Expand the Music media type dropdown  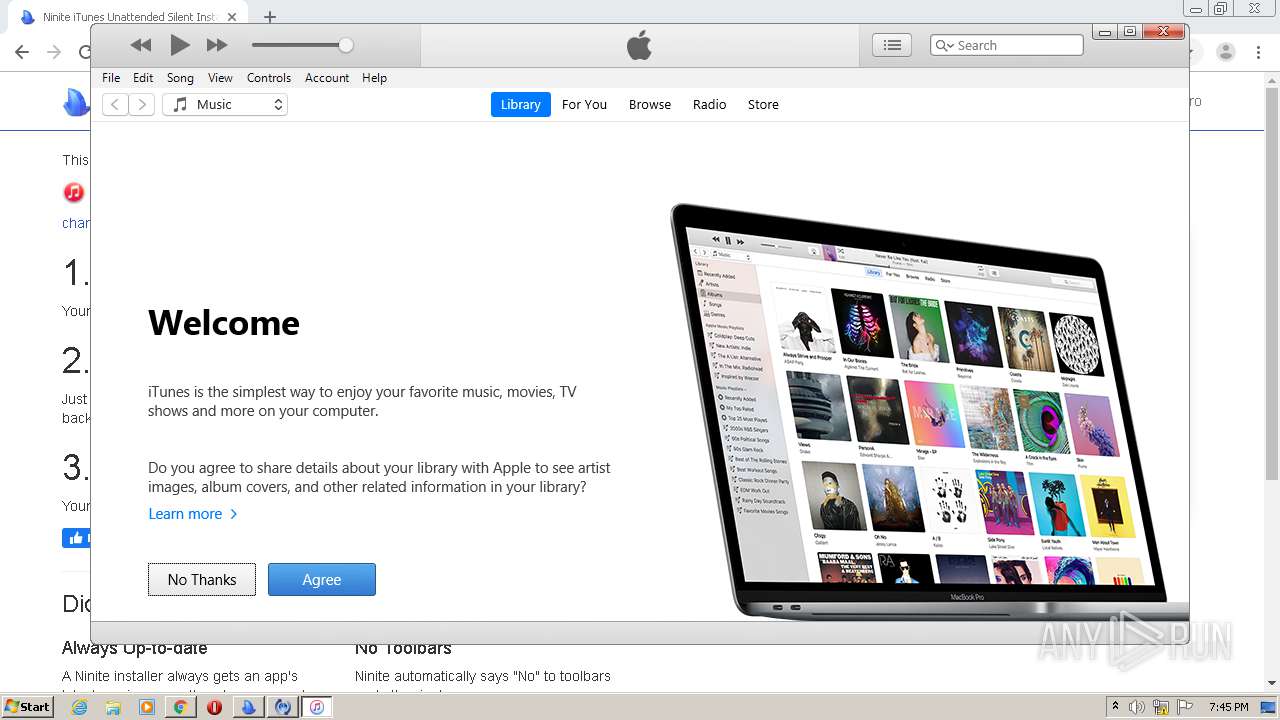(225, 104)
